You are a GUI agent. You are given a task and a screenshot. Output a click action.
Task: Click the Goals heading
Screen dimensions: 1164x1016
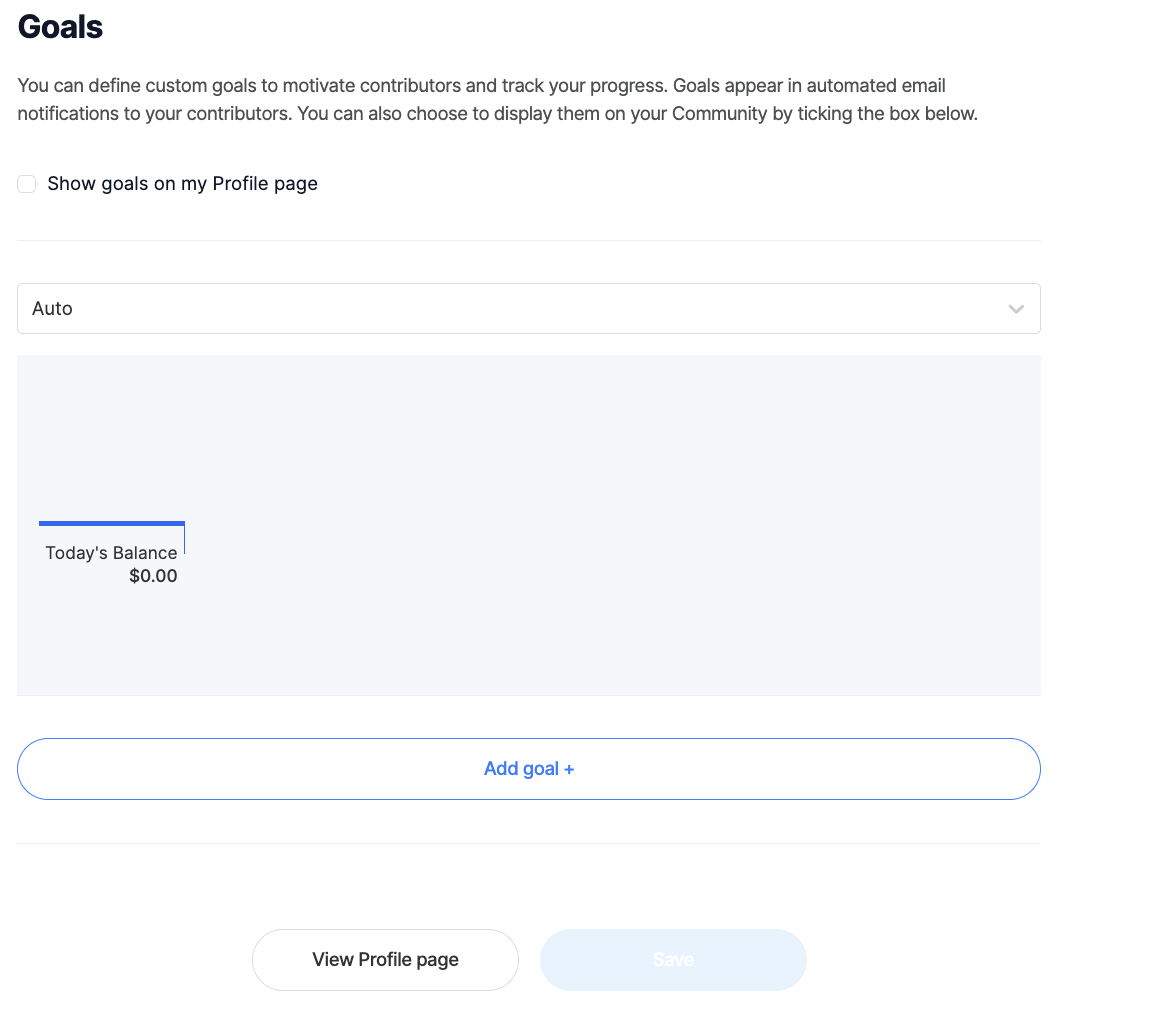click(x=60, y=27)
